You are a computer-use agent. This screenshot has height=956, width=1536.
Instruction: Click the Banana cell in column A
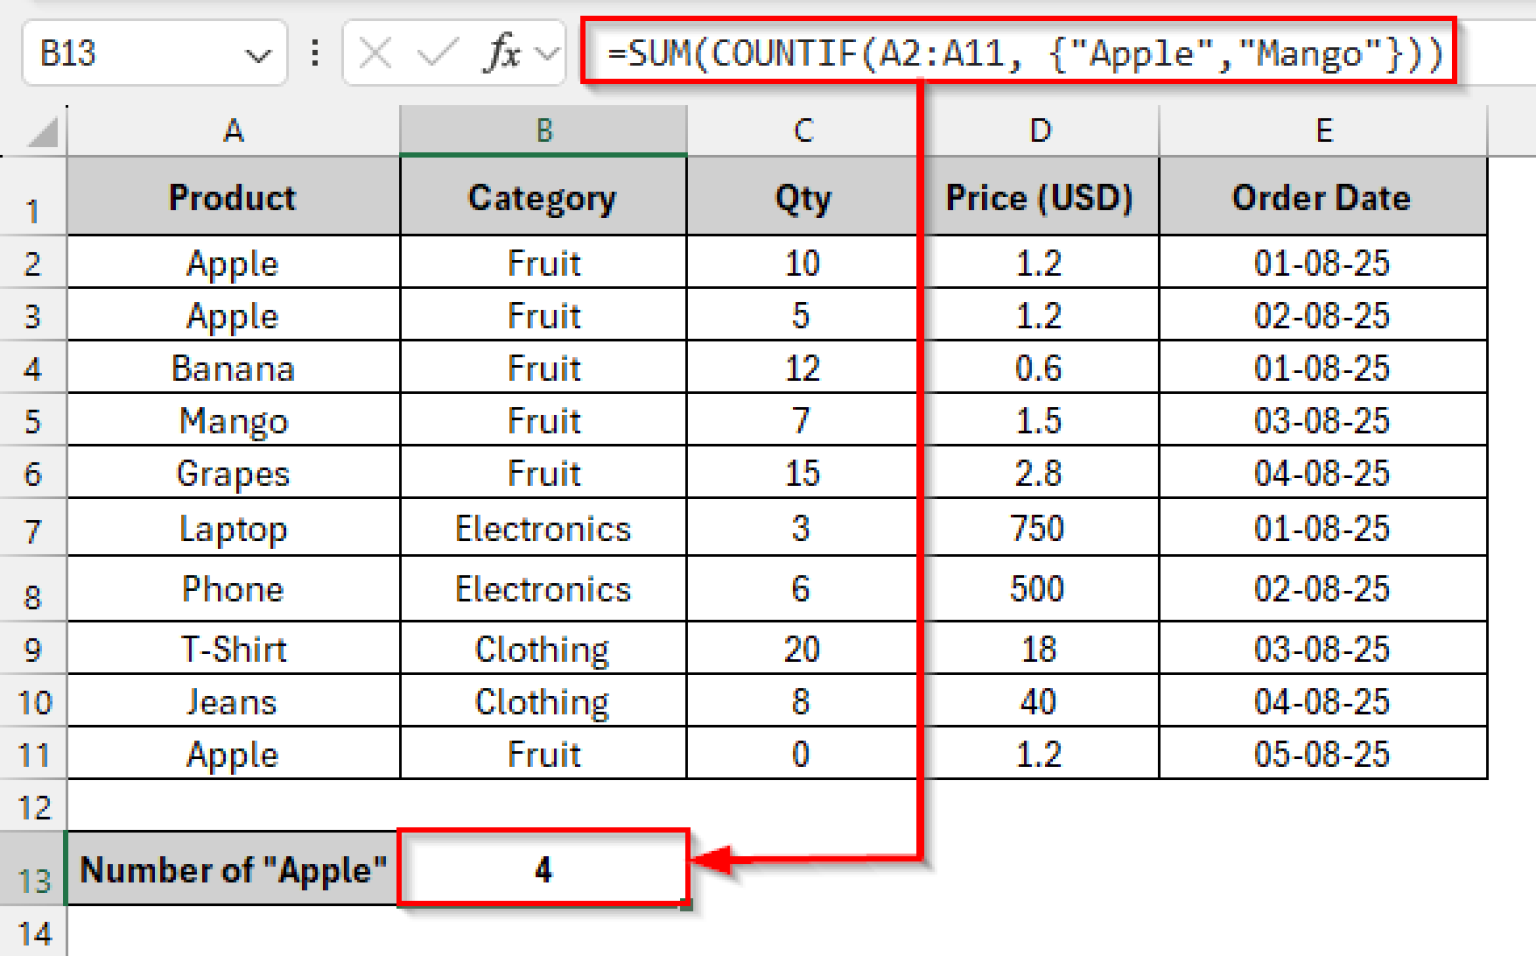(x=233, y=369)
